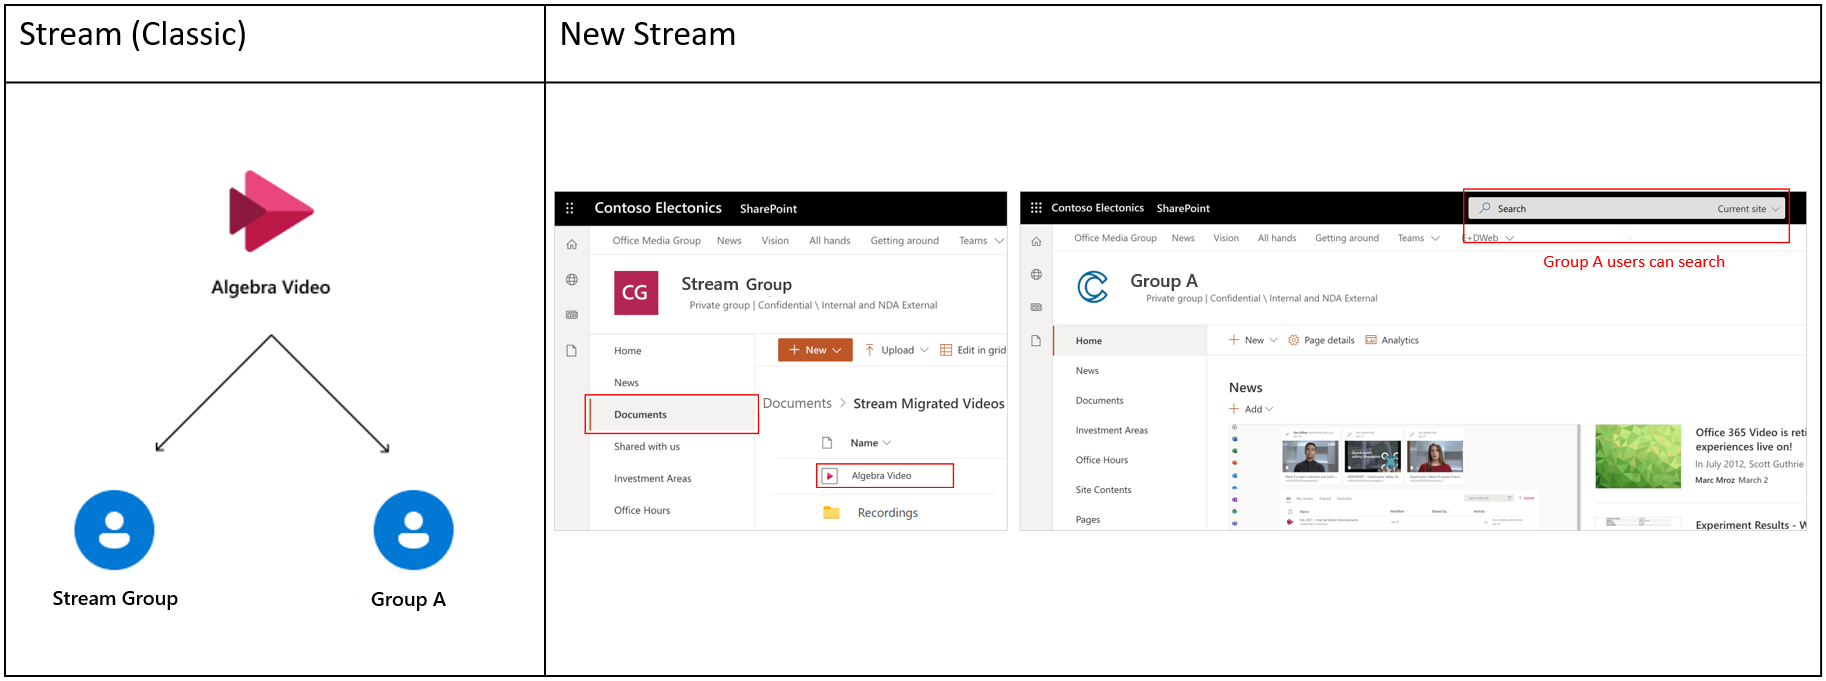The width and height of the screenshot is (1826, 681).
Task: Open the Recordings folder link
Action: [x=887, y=513]
